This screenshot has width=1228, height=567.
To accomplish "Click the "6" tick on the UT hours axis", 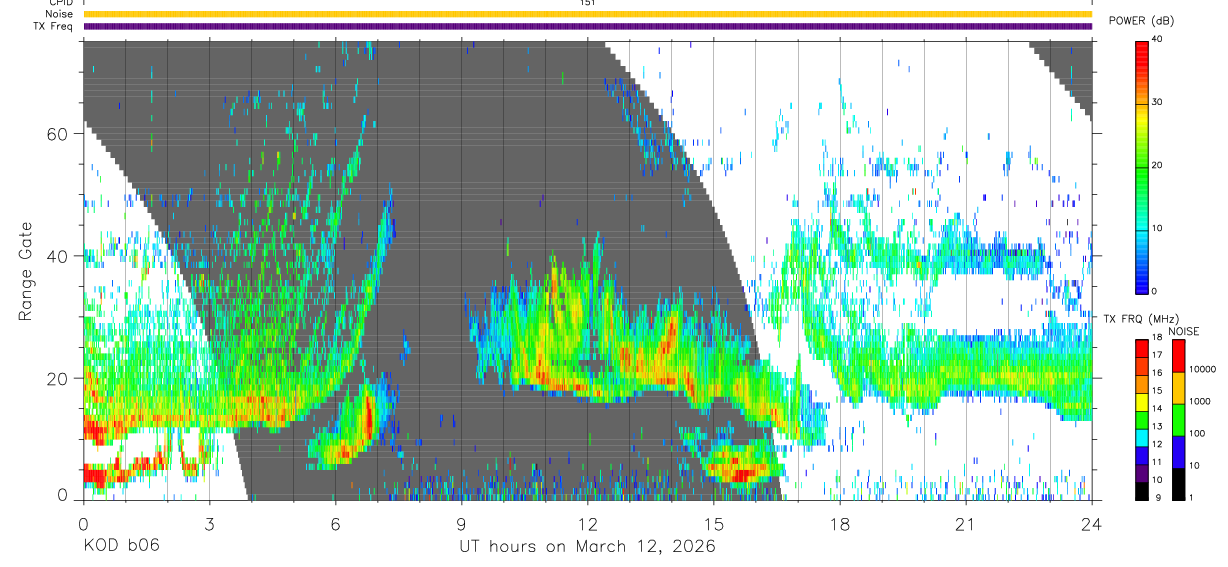I will click(x=335, y=523).
